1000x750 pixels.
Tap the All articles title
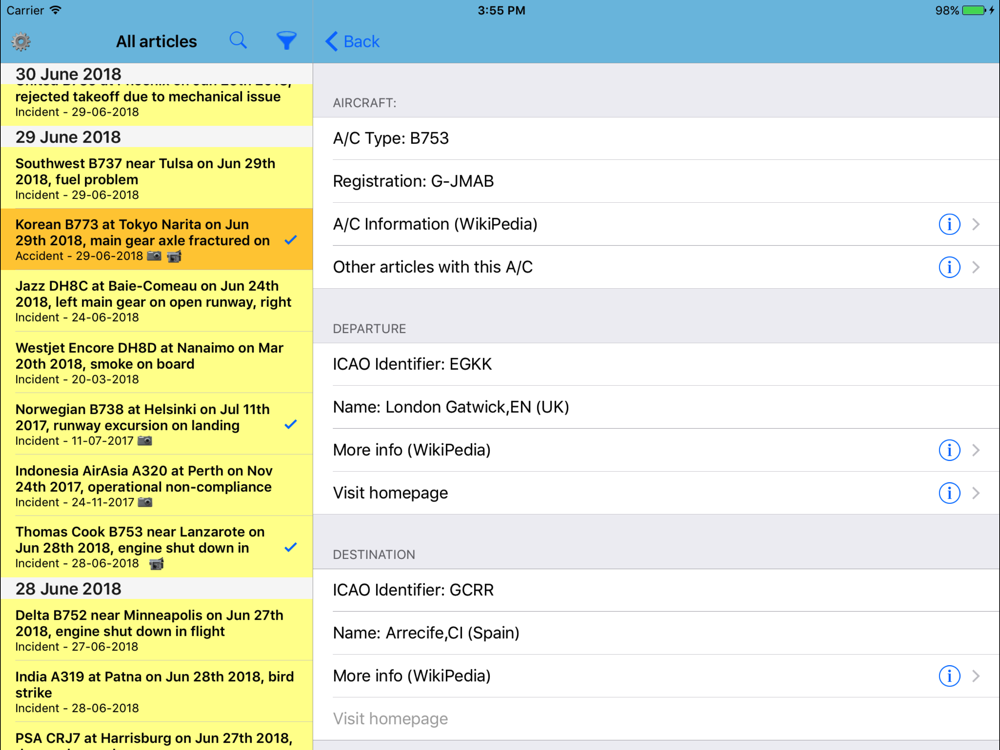156,41
